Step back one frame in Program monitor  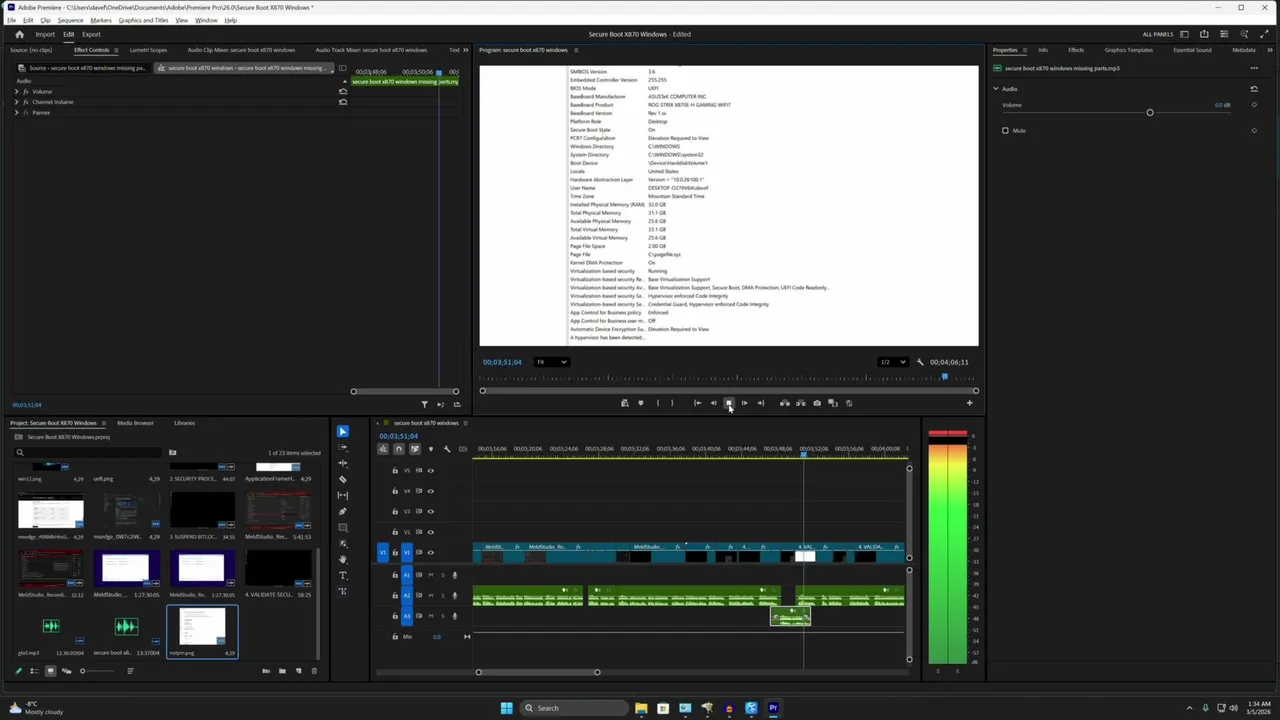pyautogui.click(x=713, y=403)
